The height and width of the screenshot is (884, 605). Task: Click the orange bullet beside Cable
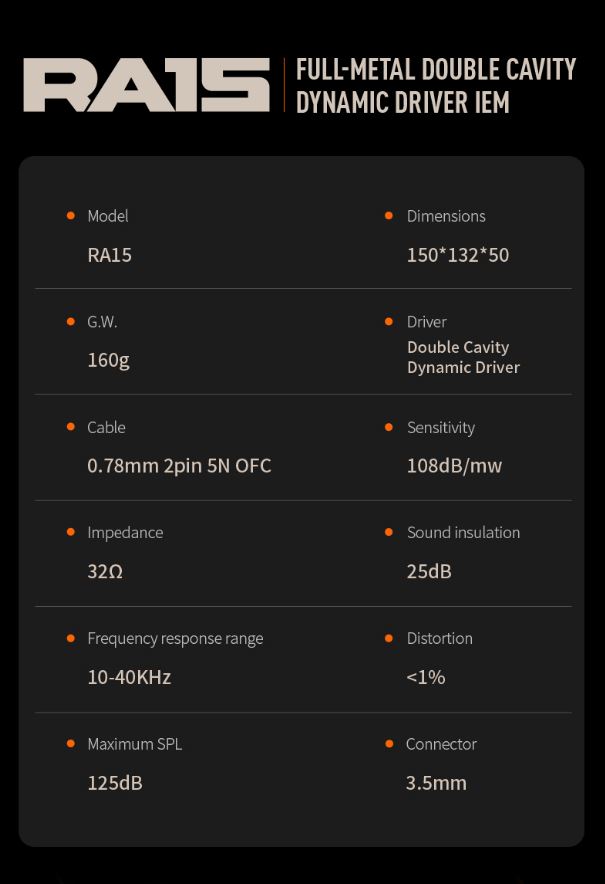tap(70, 427)
